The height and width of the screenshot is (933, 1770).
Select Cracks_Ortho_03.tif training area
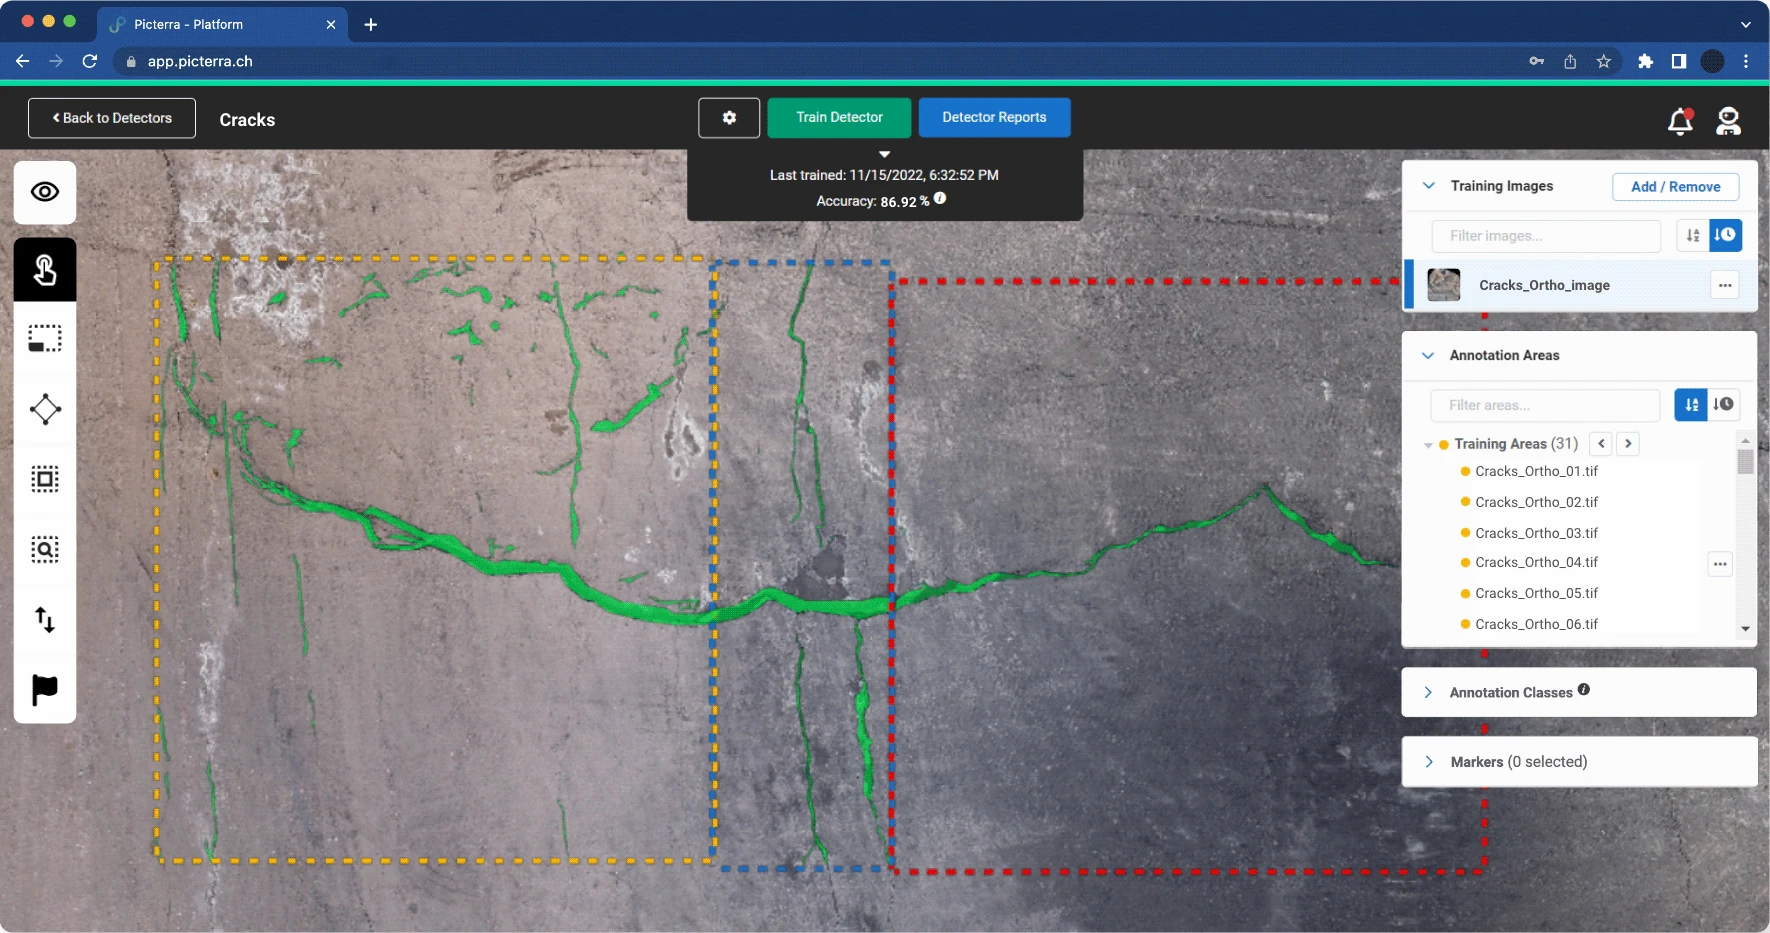point(1536,533)
